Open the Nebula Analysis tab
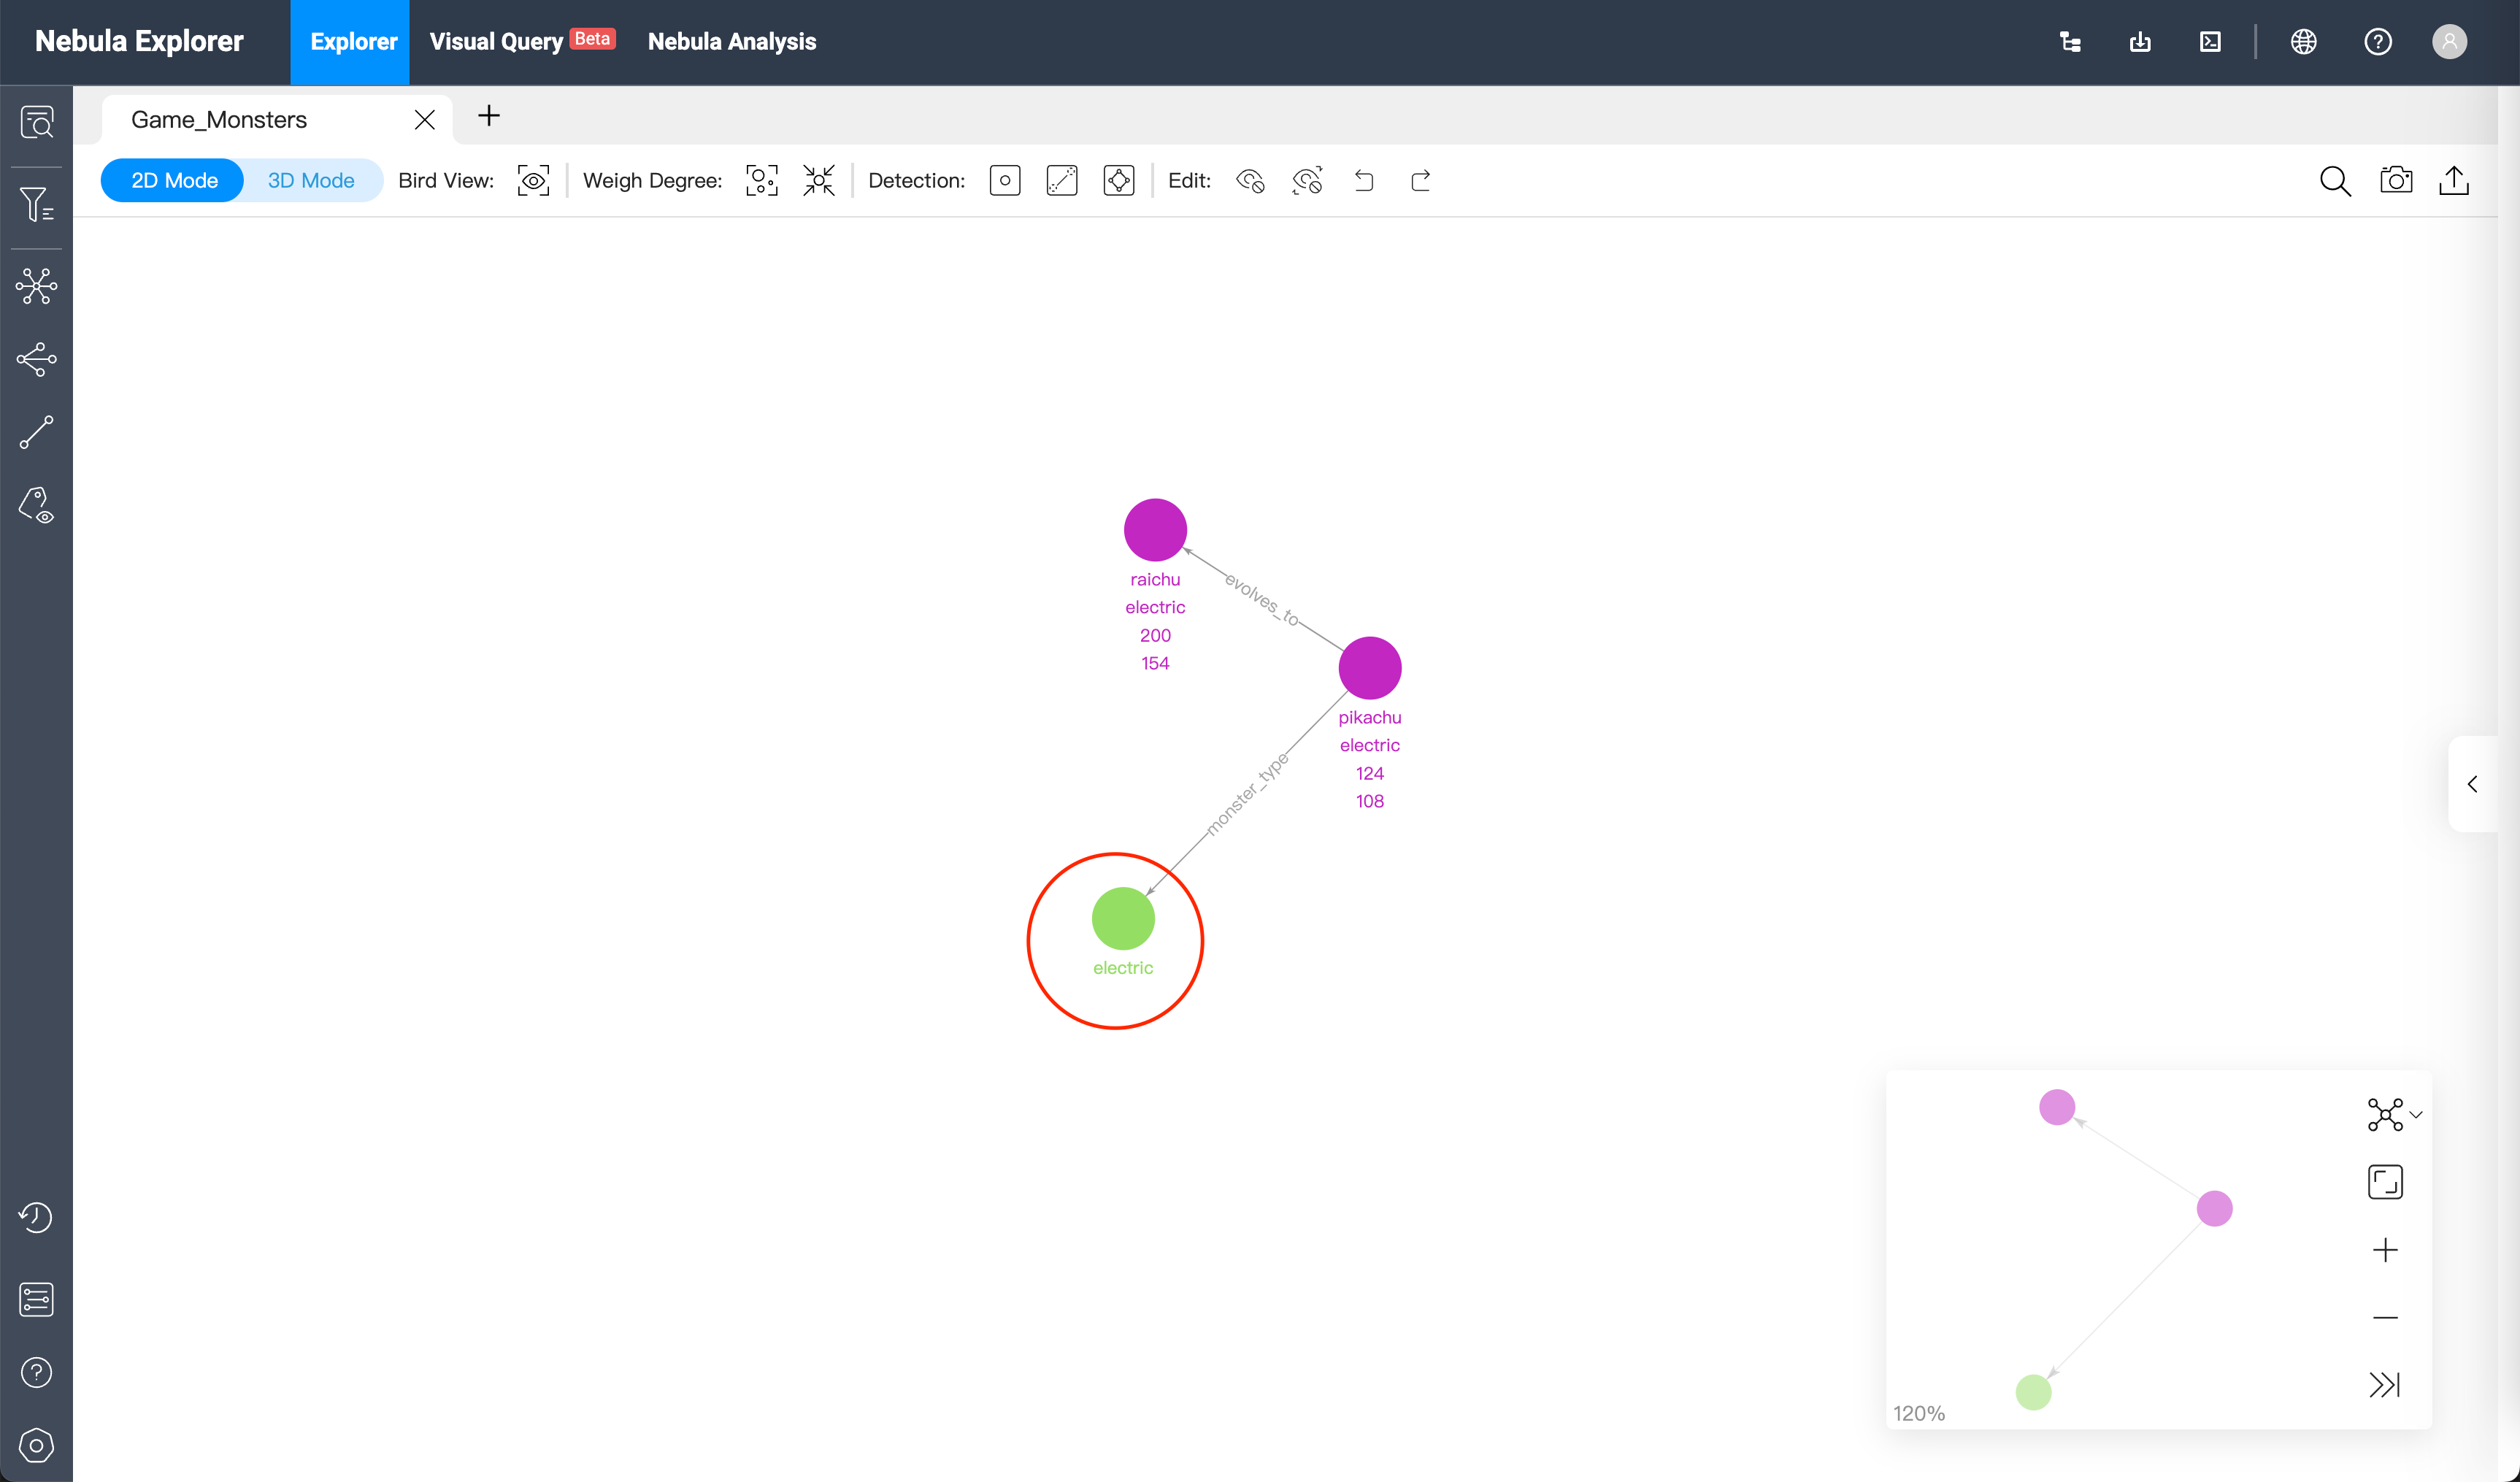2520x1482 pixels. (x=732, y=41)
